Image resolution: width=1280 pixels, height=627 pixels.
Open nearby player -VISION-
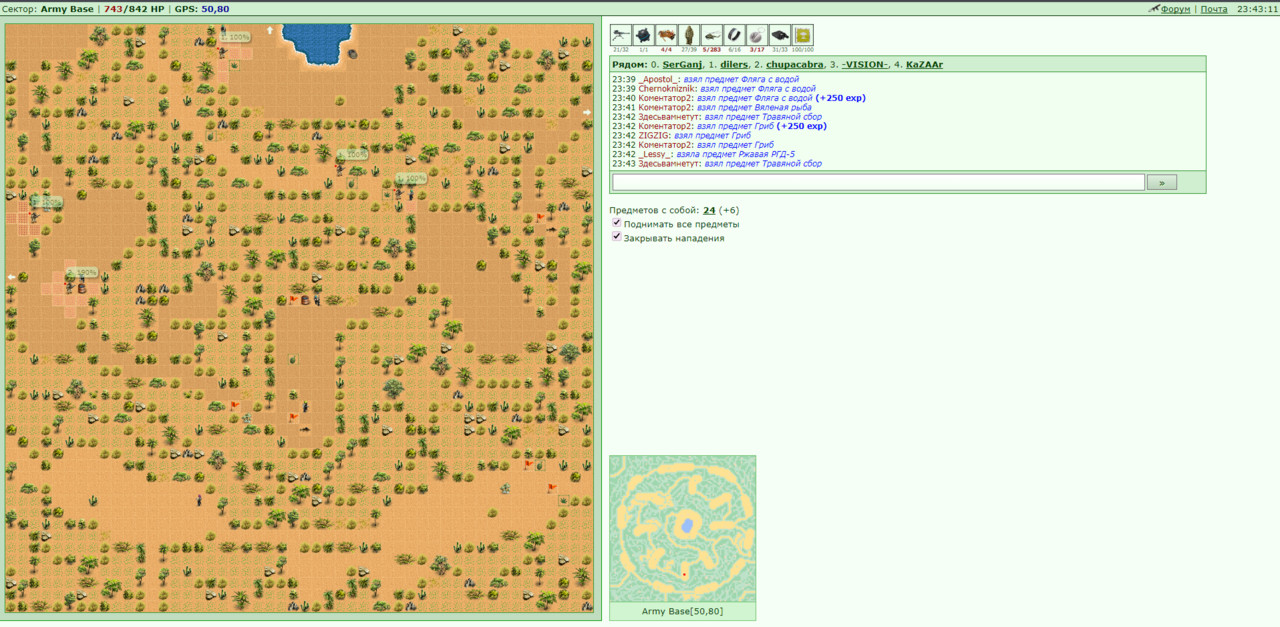pyautogui.click(x=864, y=64)
